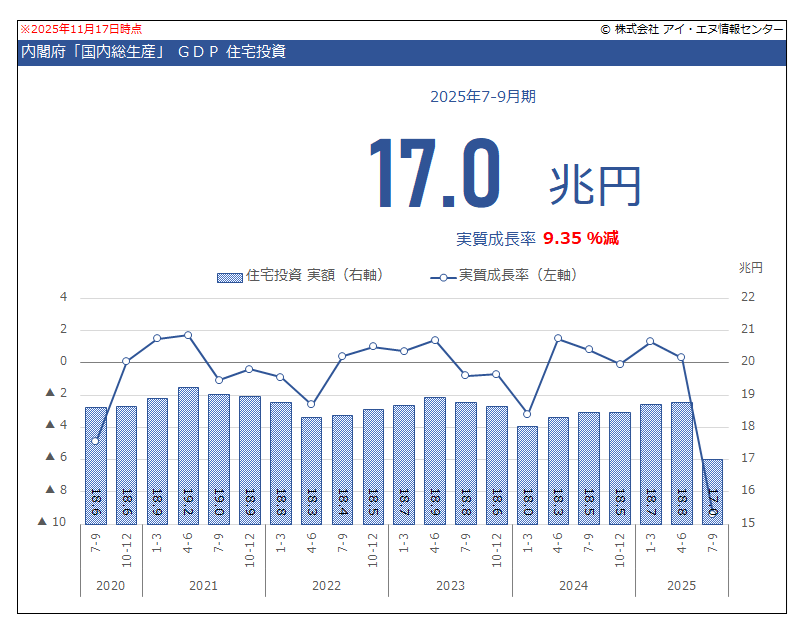Click the 2025年7-9月期 period heading
The height and width of the screenshot is (634, 804).
[x=483, y=97]
